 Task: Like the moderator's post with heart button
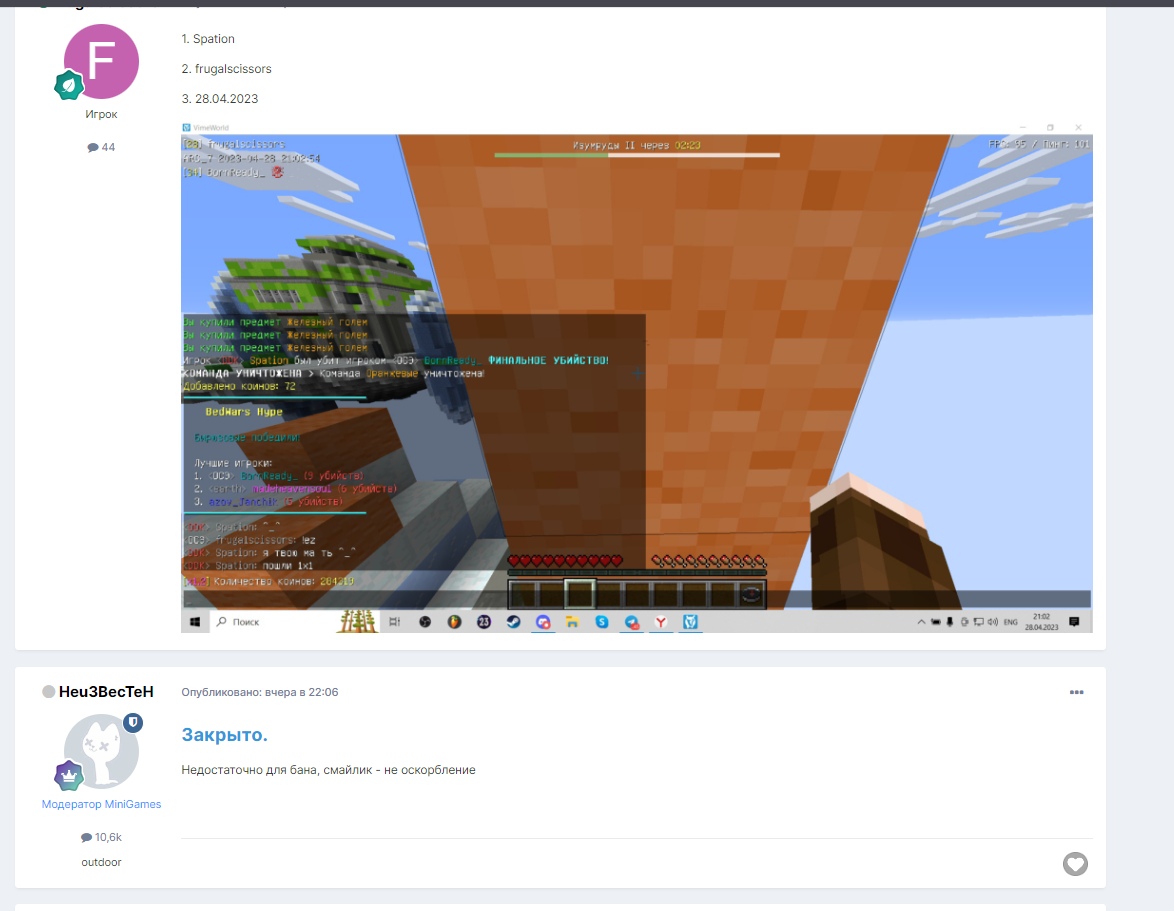click(1075, 863)
